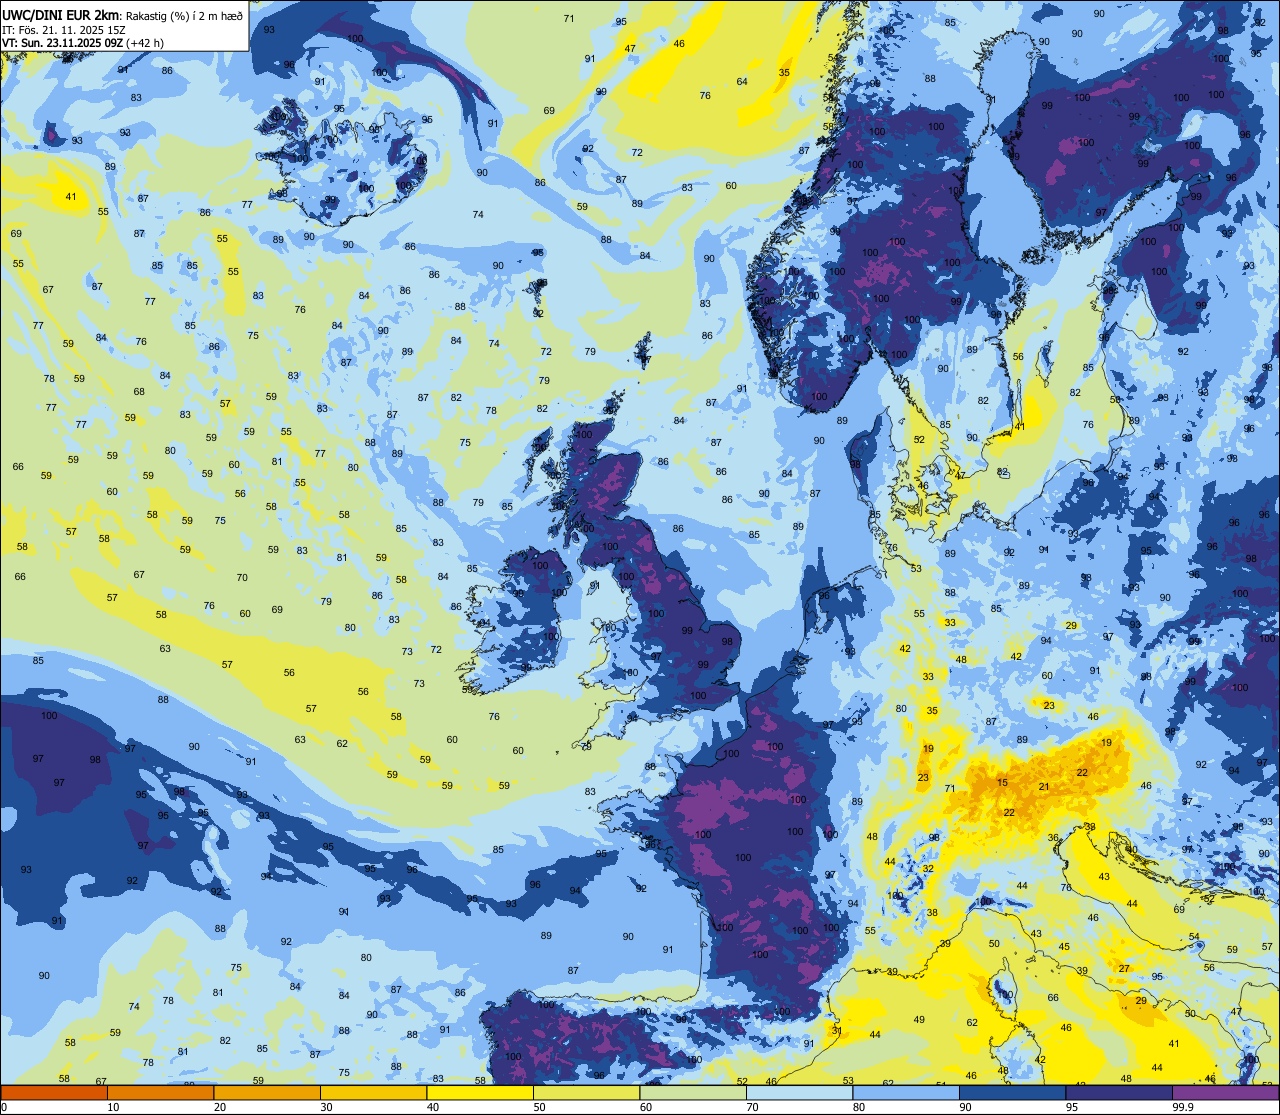Select the legend tick label '90'
This screenshot has height=1115, width=1280.
pyautogui.click(x=965, y=1107)
